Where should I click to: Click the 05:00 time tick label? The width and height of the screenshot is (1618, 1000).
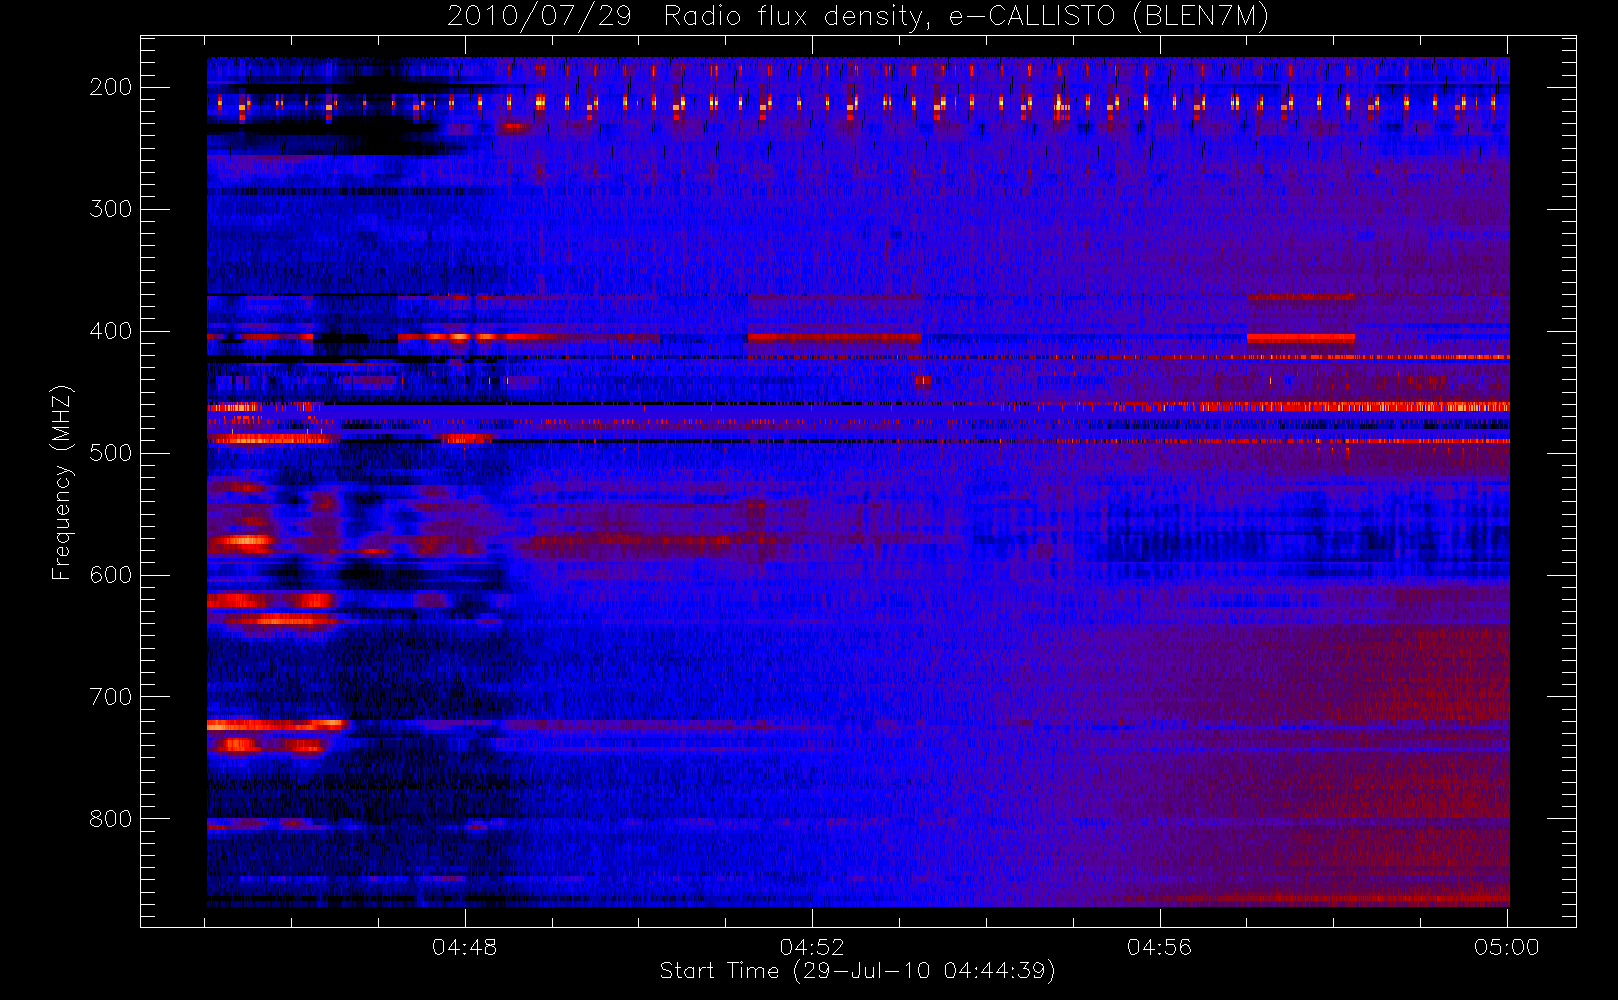click(1507, 947)
